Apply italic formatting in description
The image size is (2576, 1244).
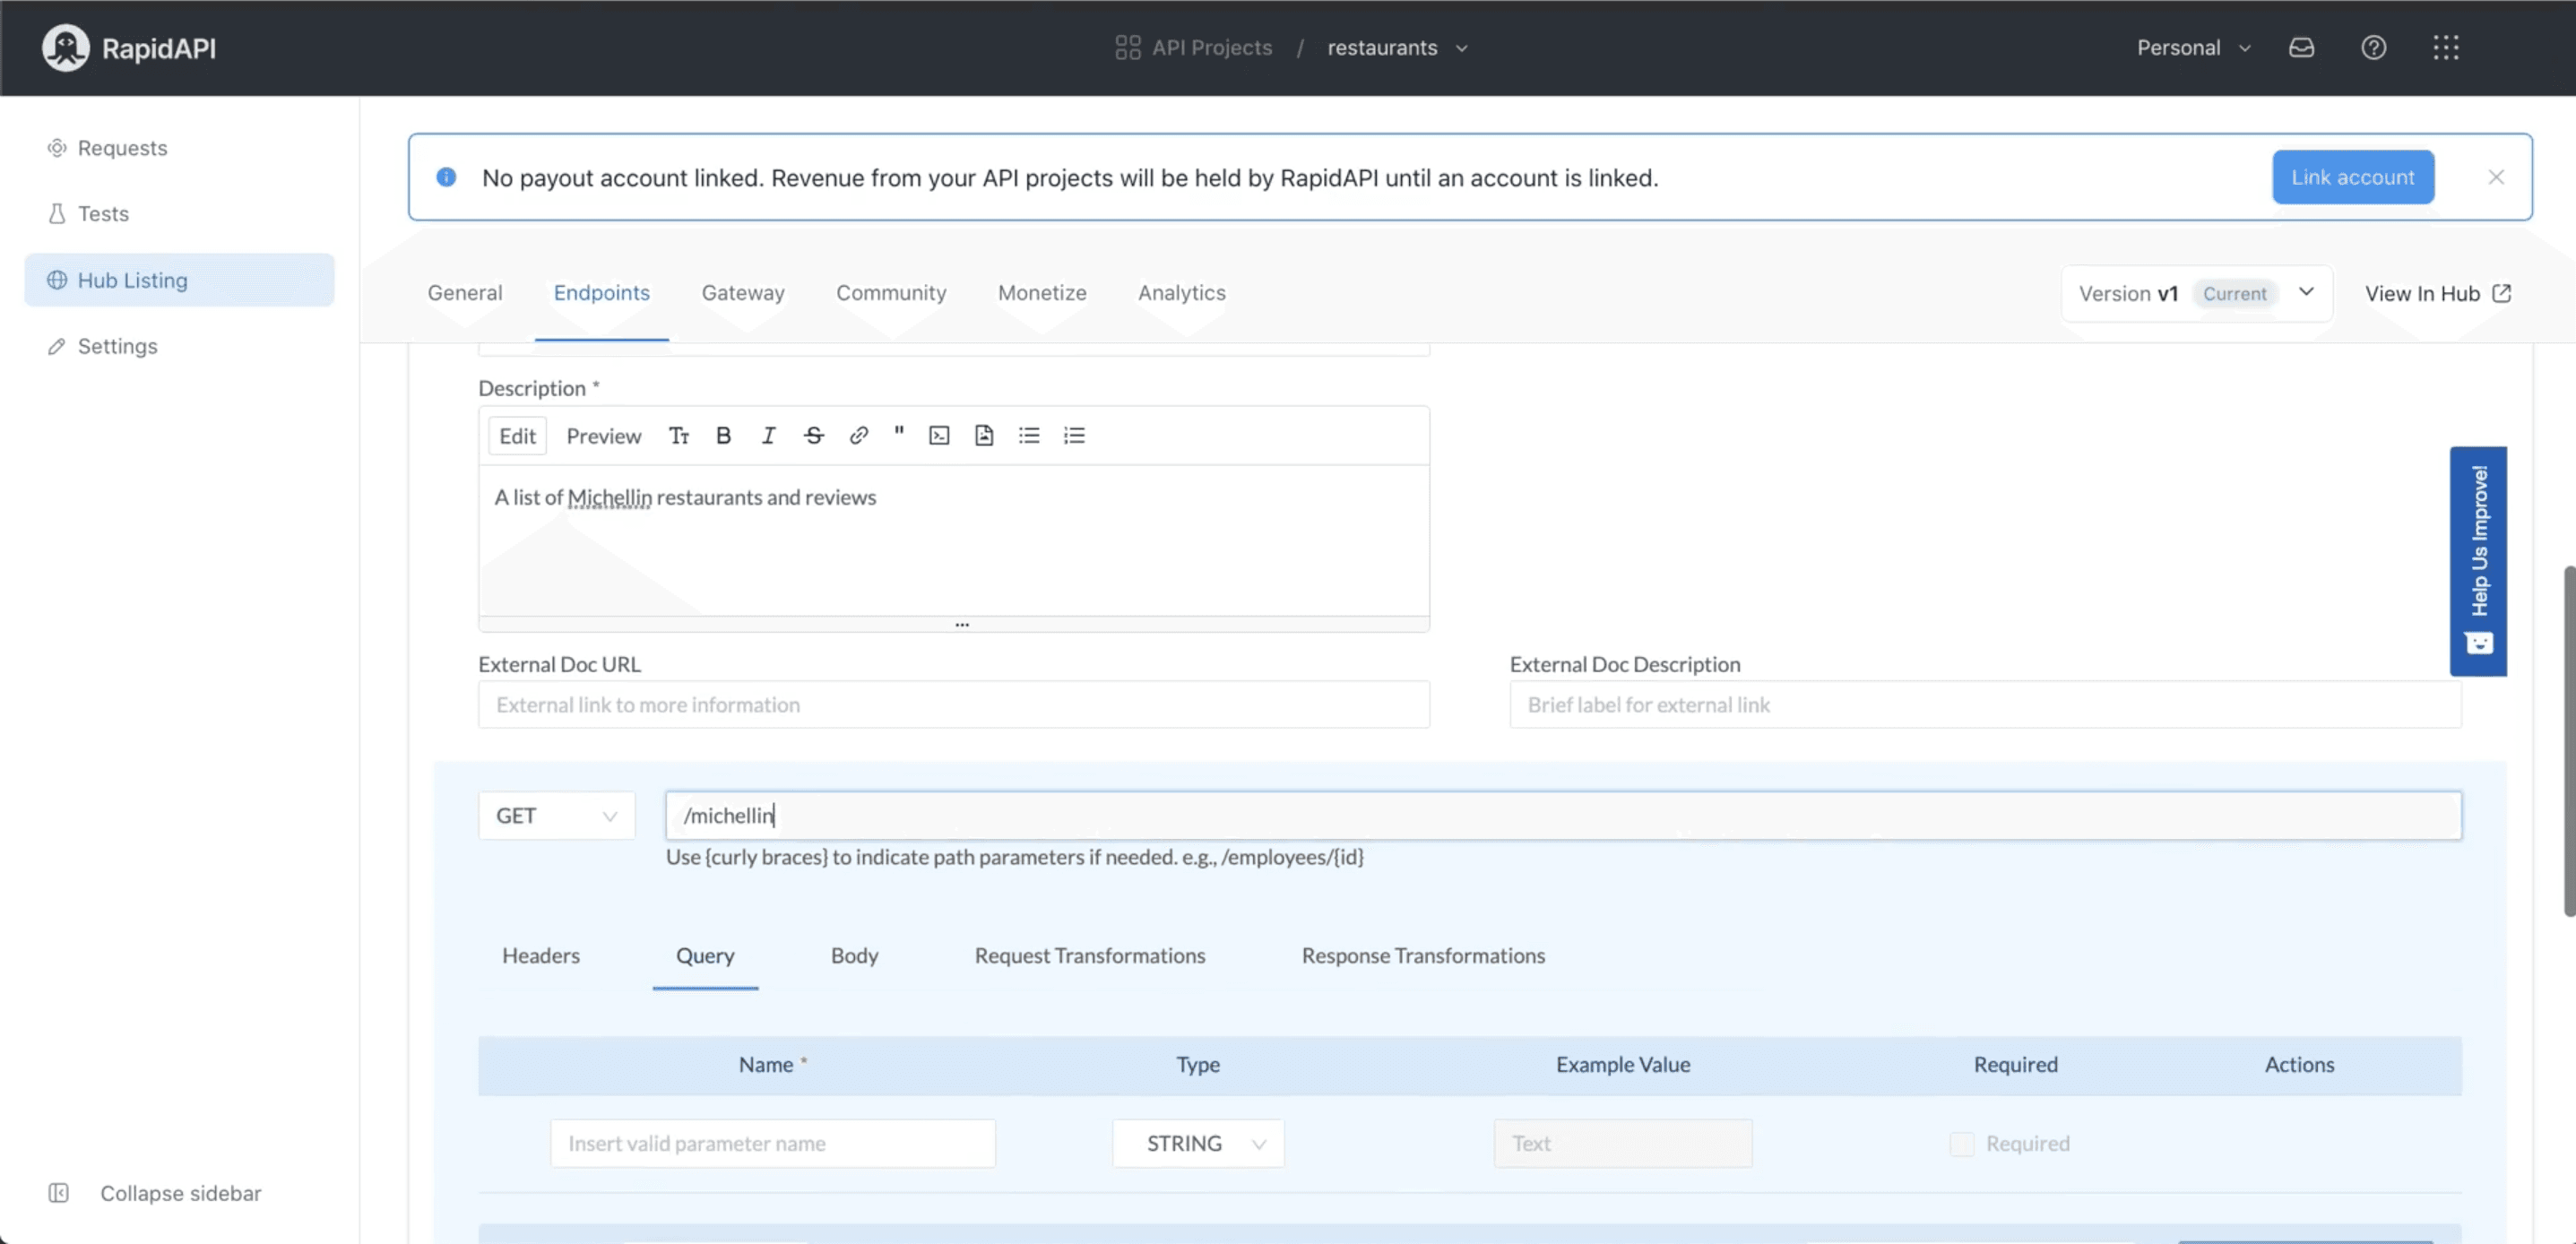tap(768, 435)
